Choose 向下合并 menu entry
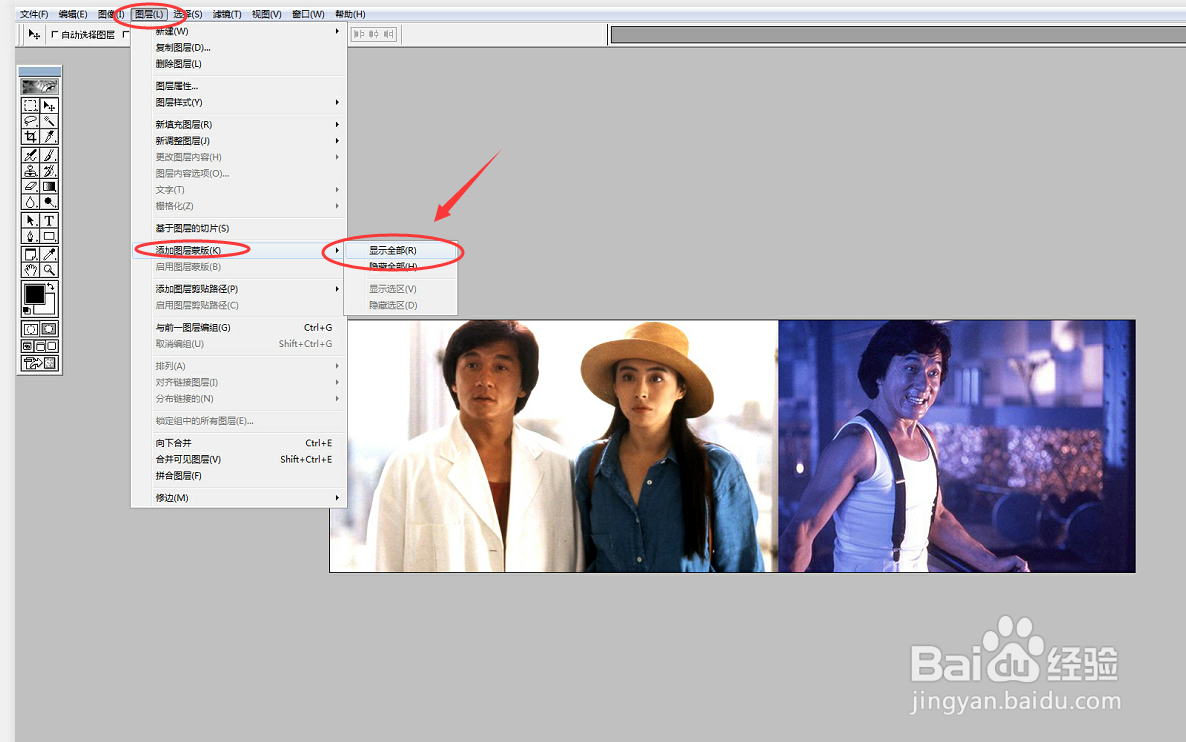Image resolution: width=1186 pixels, height=742 pixels. tap(239, 443)
